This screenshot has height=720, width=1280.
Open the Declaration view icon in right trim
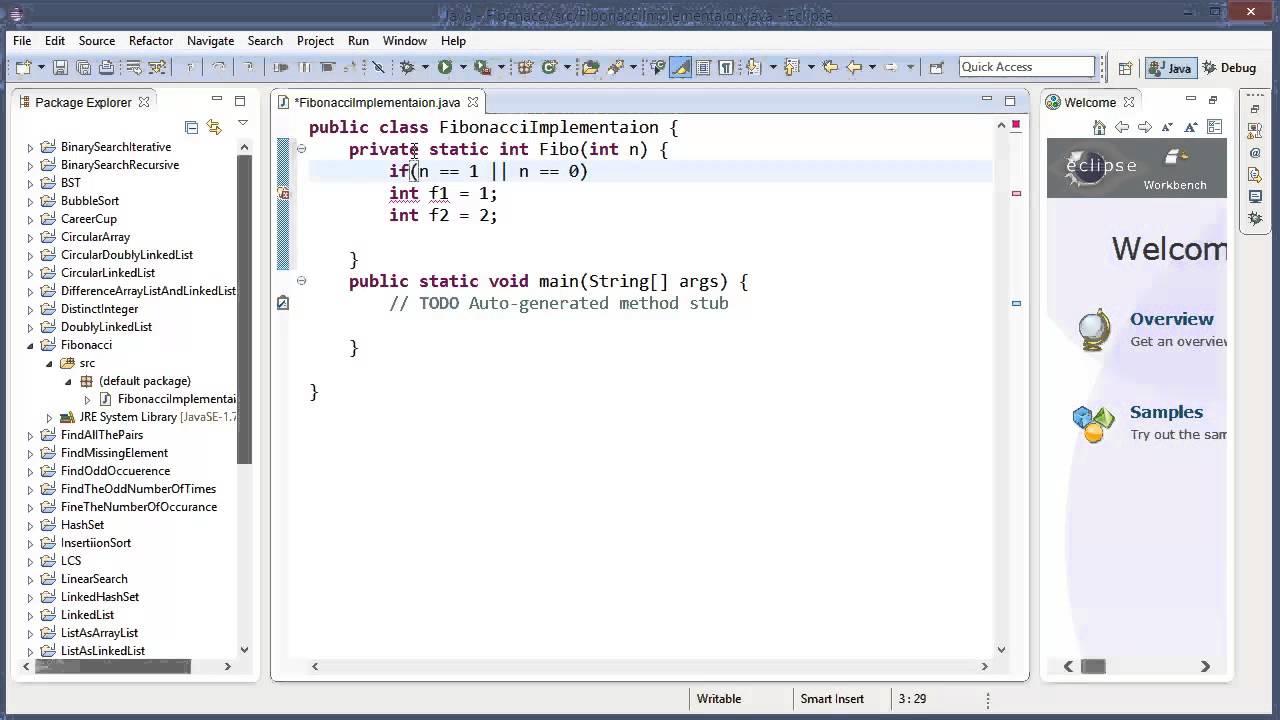(1255, 175)
